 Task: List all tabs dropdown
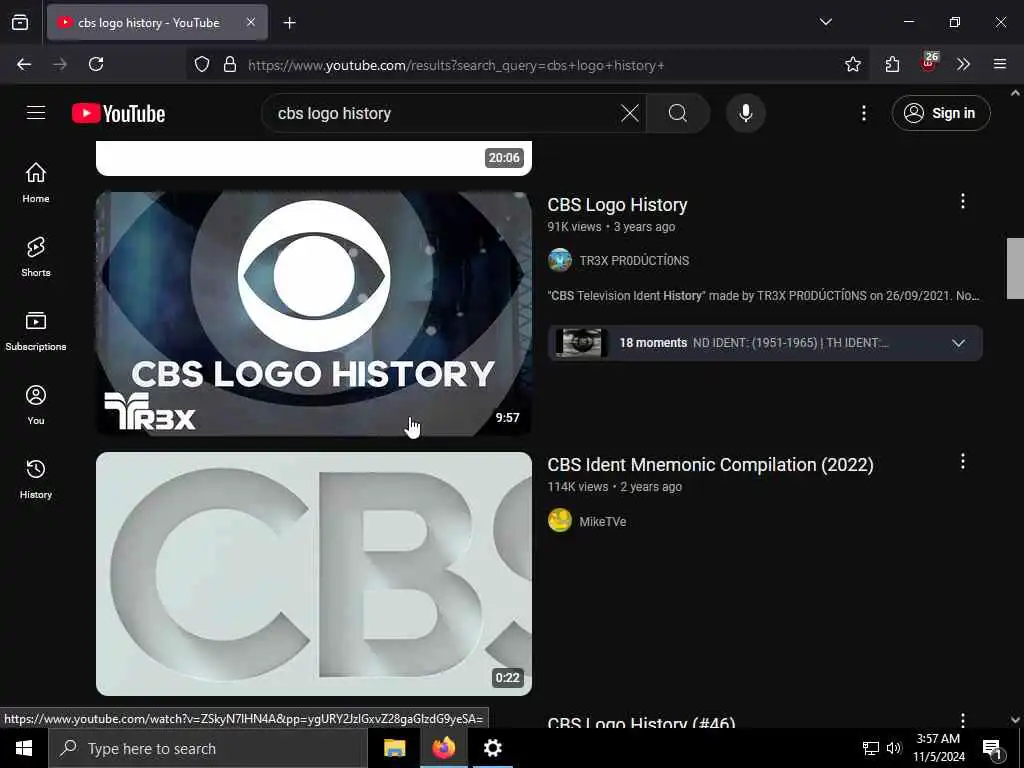click(x=825, y=22)
